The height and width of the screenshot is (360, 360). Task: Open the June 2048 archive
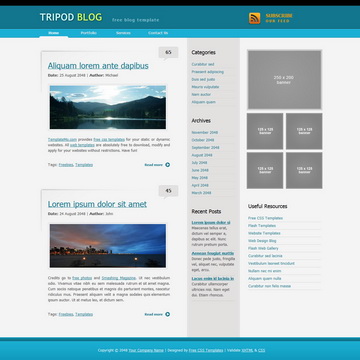(200, 170)
